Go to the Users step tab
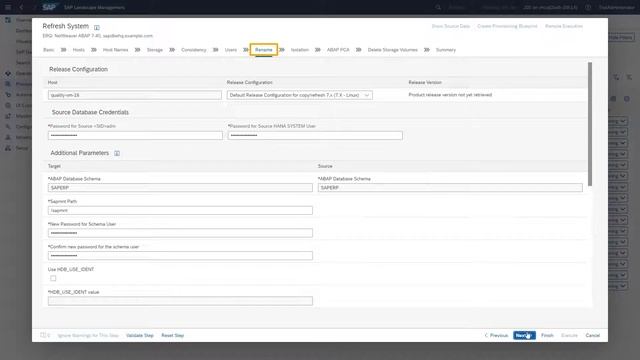This screenshot has width=640, height=360. tap(231, 50)
